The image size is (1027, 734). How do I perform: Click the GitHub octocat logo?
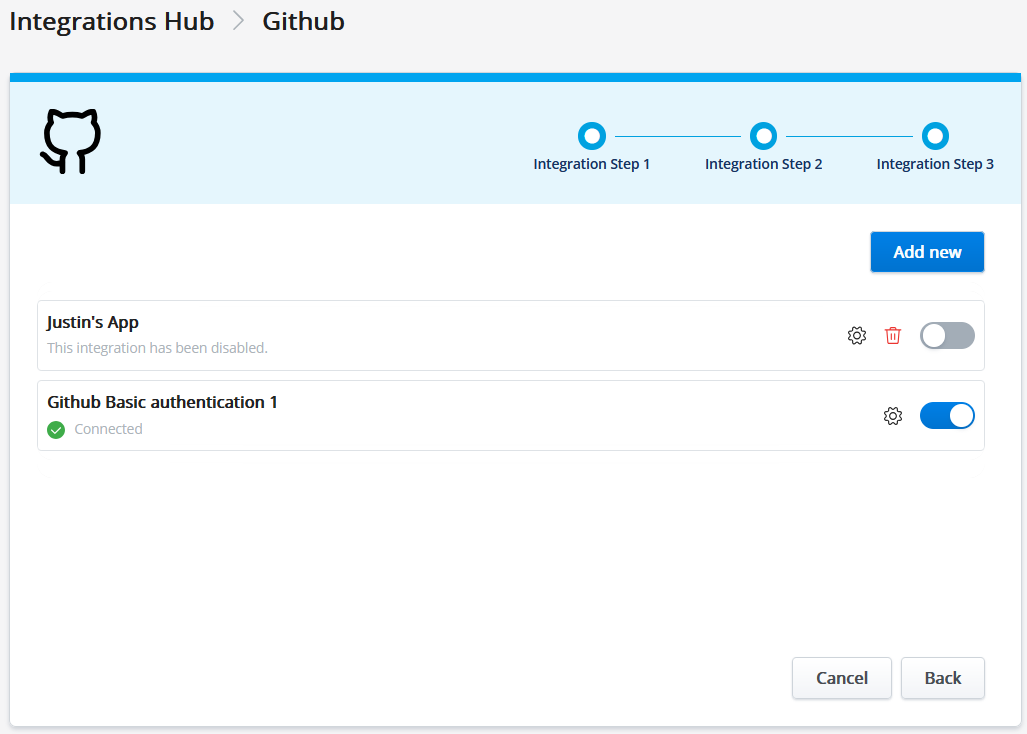tap(71, 141)
